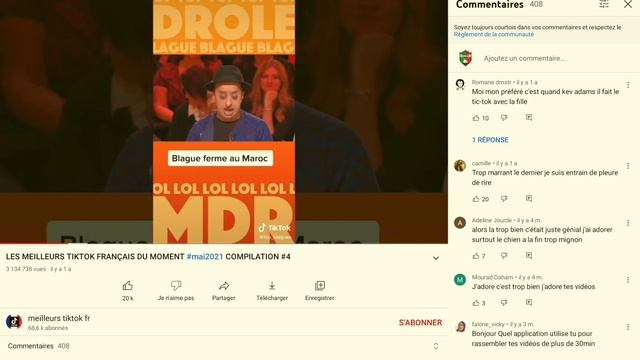Open the meilleurs tiktok fr channel avatar
Image resolution: width=640 pixels, height=360 pixels.
[14, 322]
